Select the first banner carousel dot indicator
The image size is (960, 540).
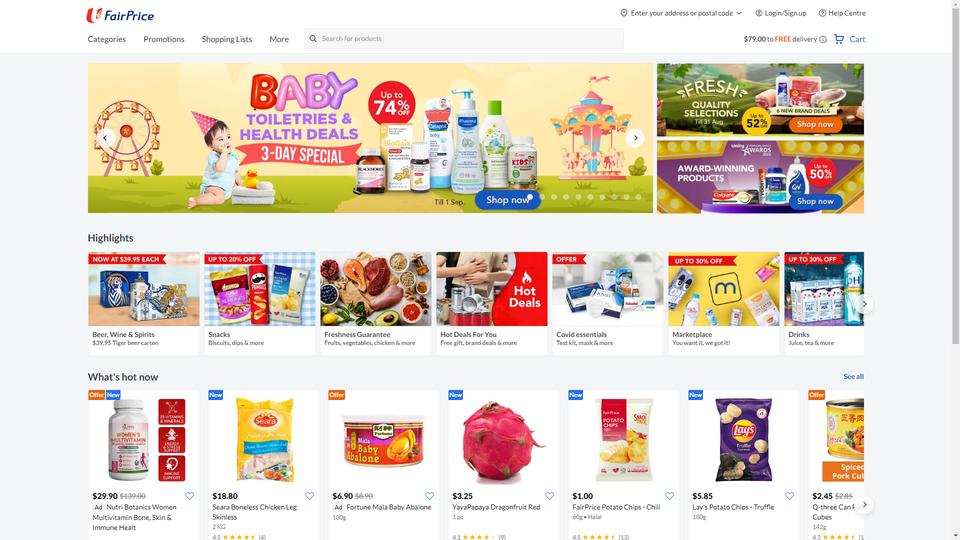click(530, 197)
